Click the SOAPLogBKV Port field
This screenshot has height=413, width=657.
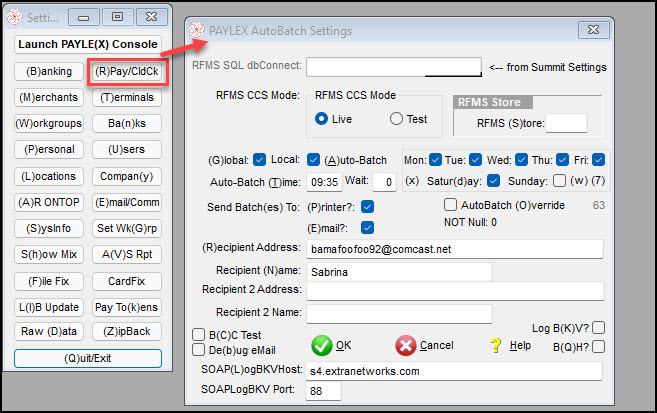[325, 390]
